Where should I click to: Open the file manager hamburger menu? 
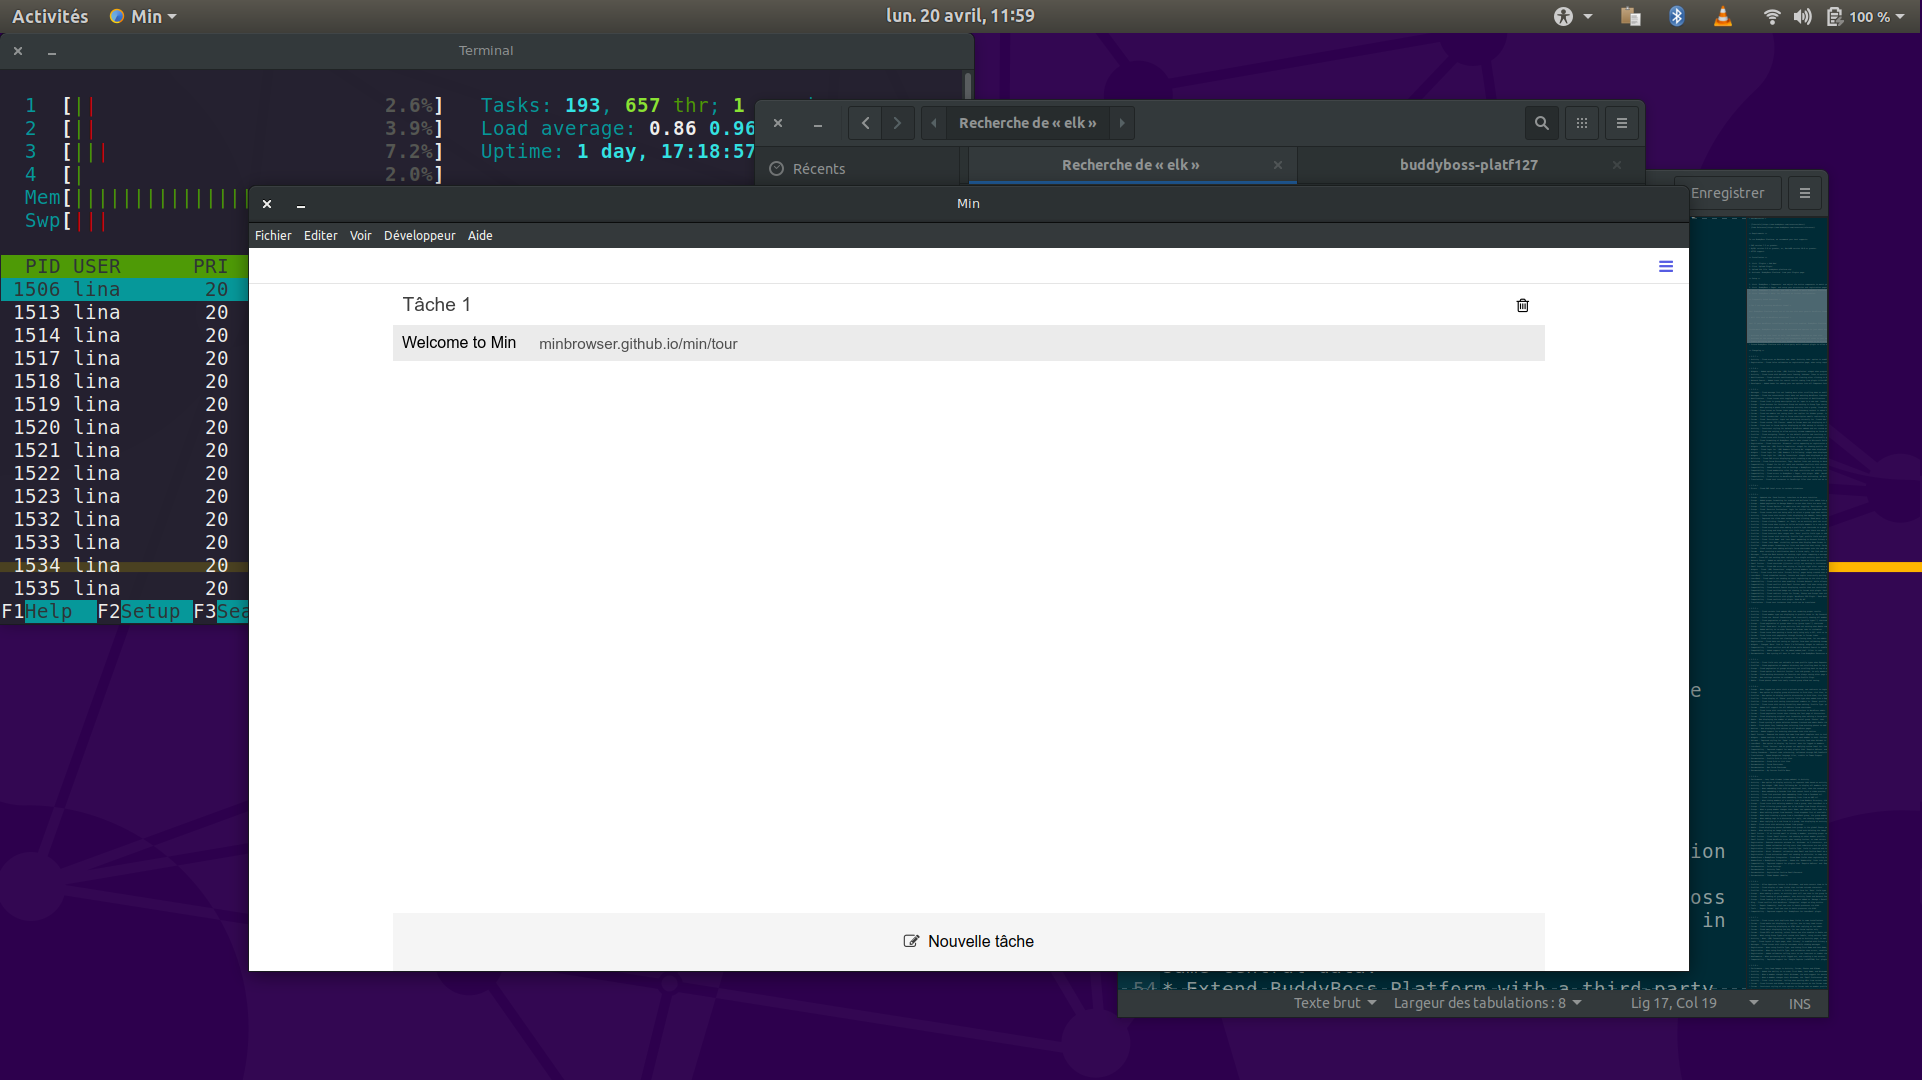pos(1621,123)
